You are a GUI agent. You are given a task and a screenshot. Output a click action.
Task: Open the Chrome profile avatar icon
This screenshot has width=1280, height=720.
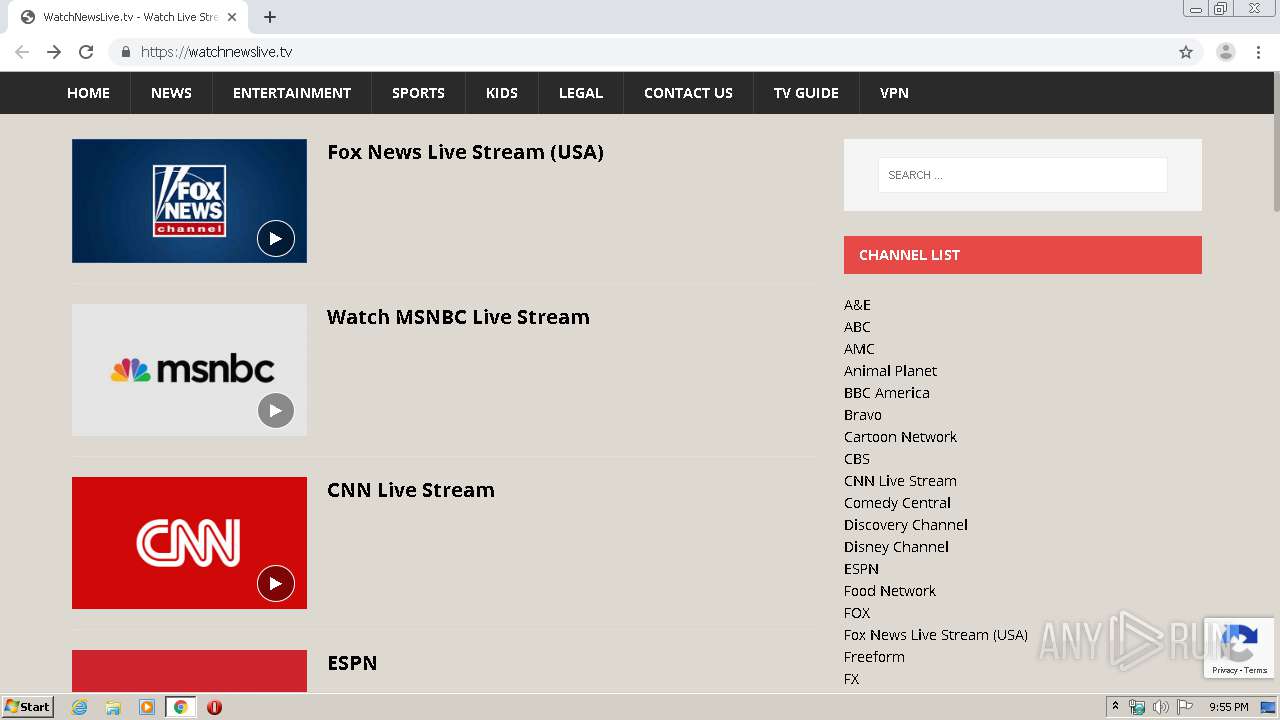click(x=1226, y=52)
